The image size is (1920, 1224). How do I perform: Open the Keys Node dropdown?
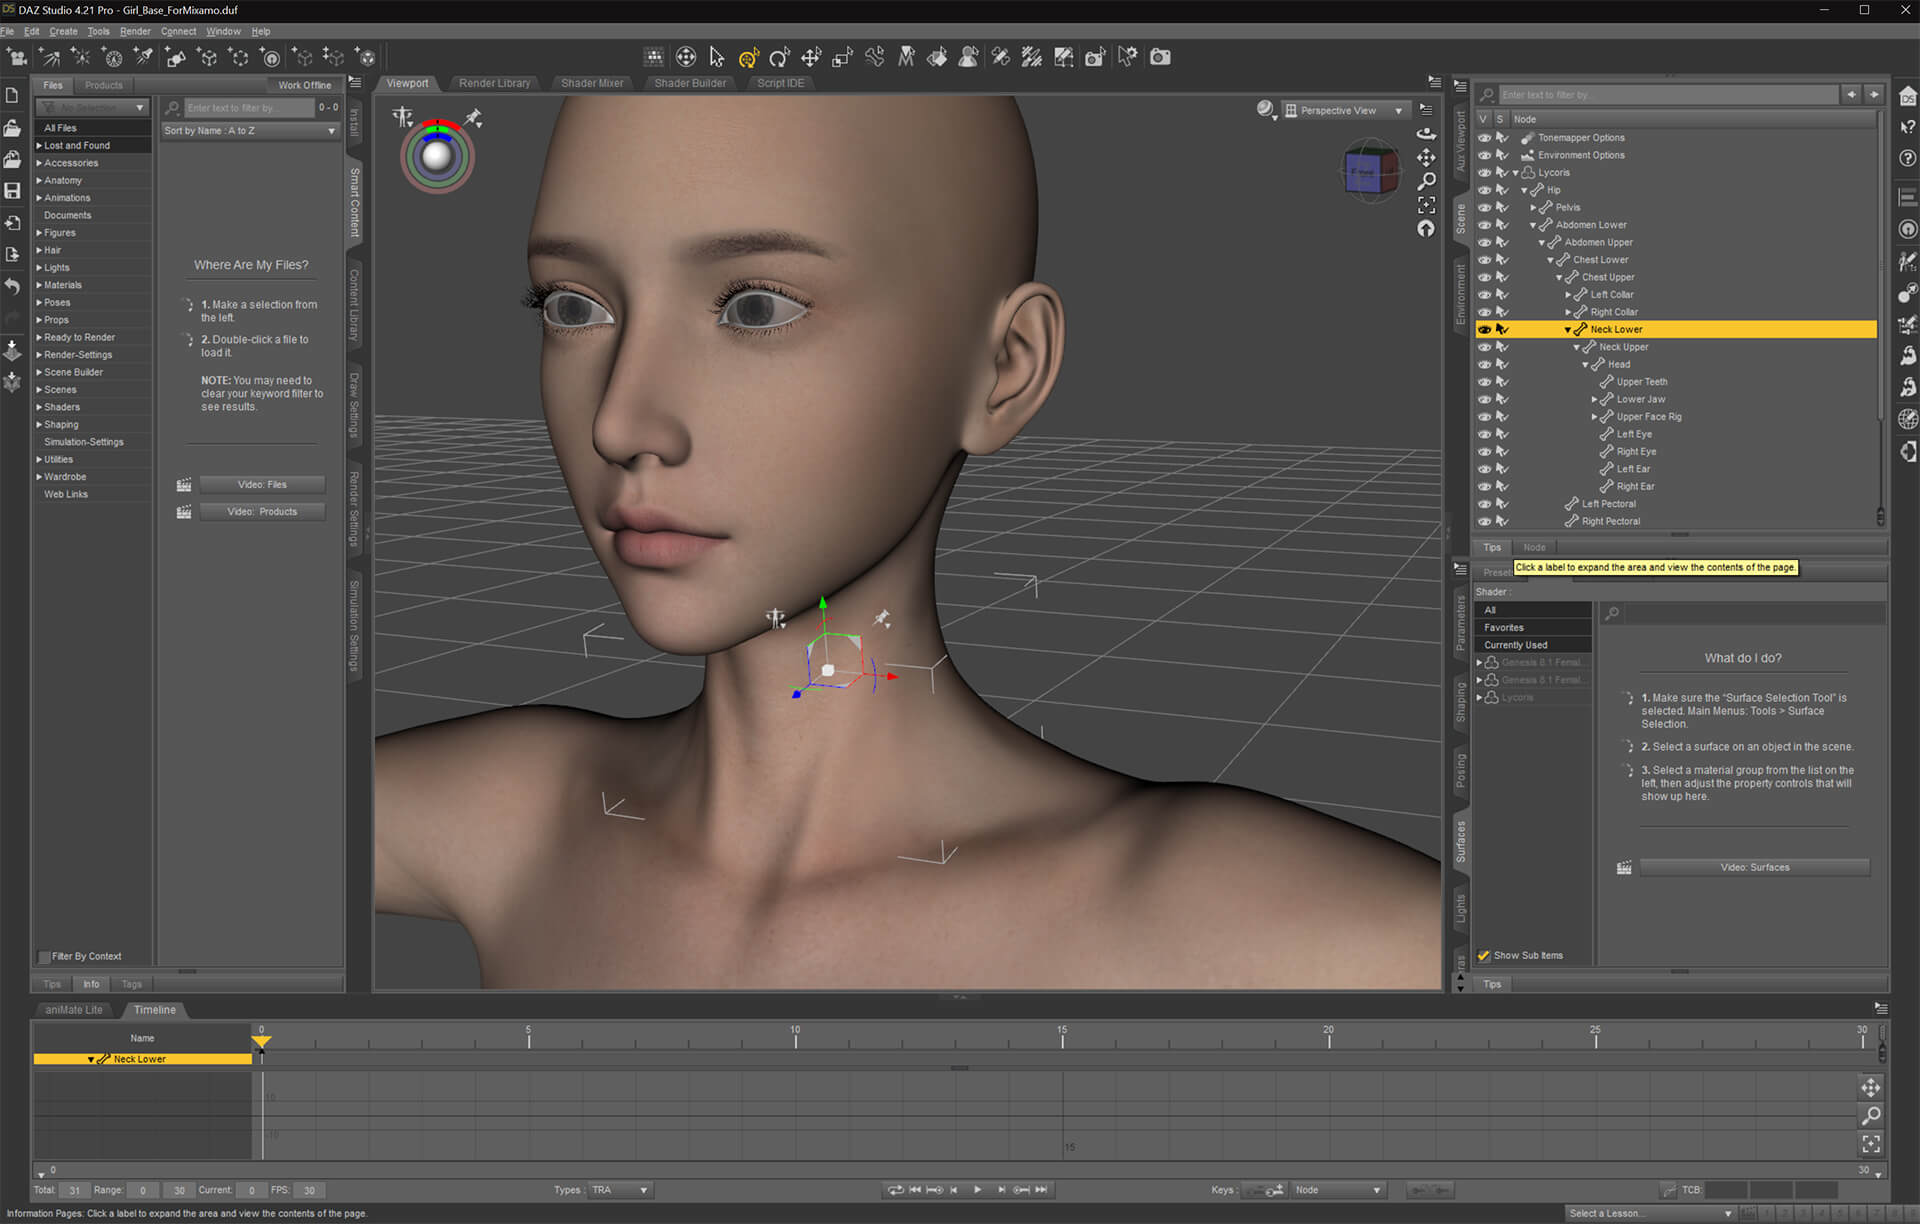pos(1338,1190)
